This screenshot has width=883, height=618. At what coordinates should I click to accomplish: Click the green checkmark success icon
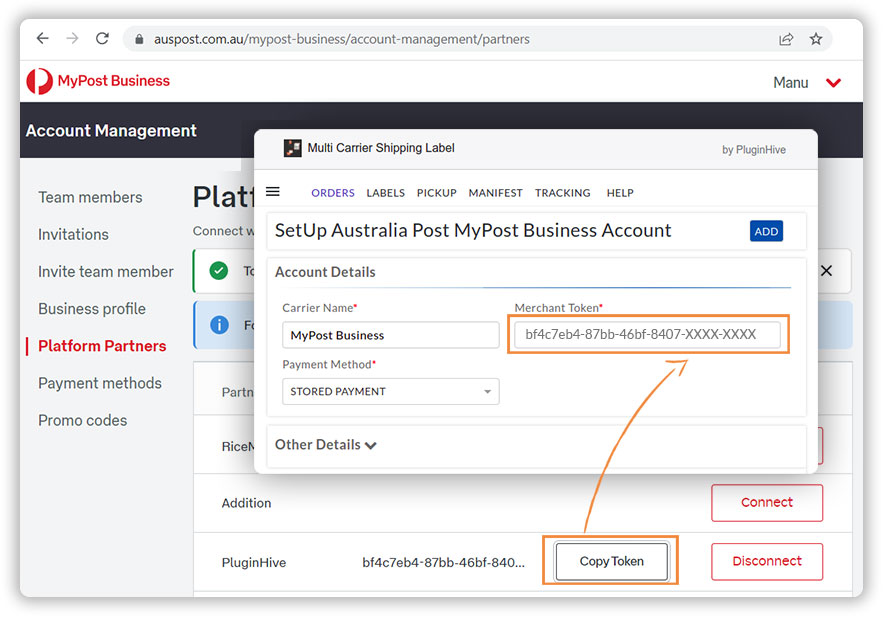[218, 271]
